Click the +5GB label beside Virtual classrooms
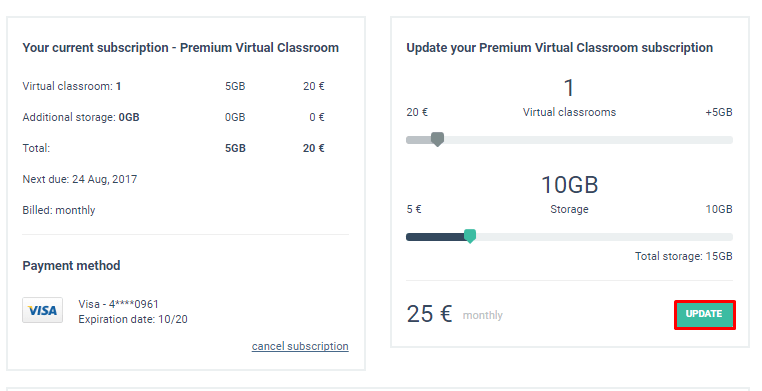Viewport: 762px width, 391px height. tap(719, 112)
